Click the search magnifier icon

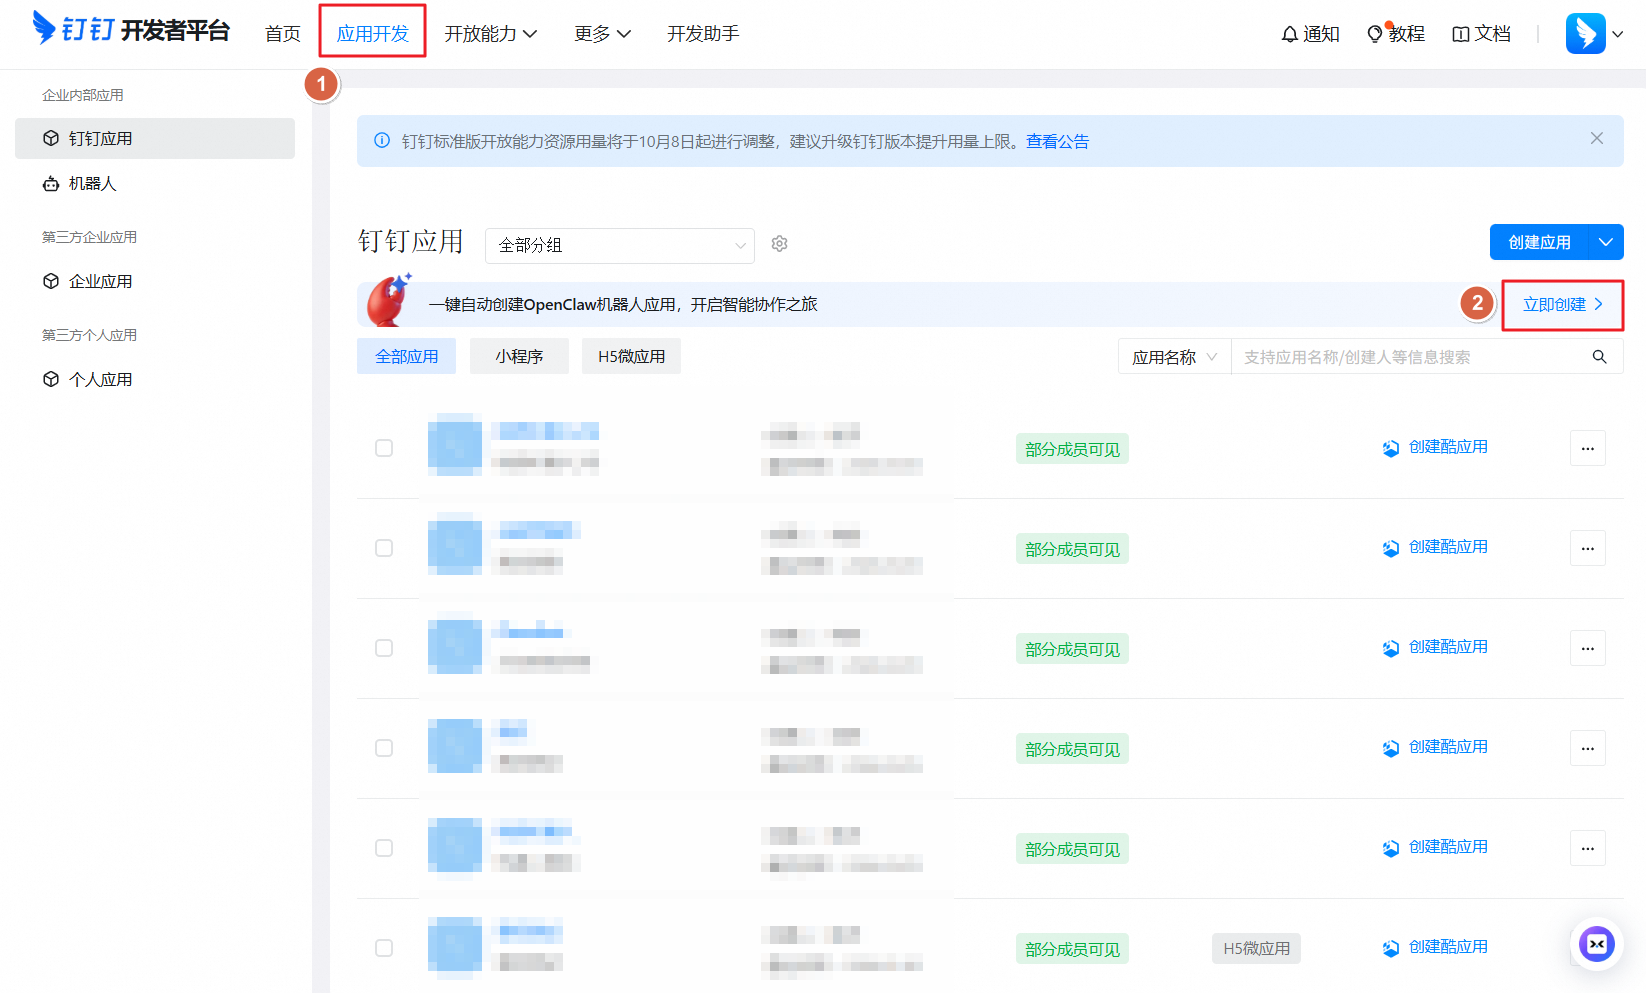click(x=1599, y=357)
